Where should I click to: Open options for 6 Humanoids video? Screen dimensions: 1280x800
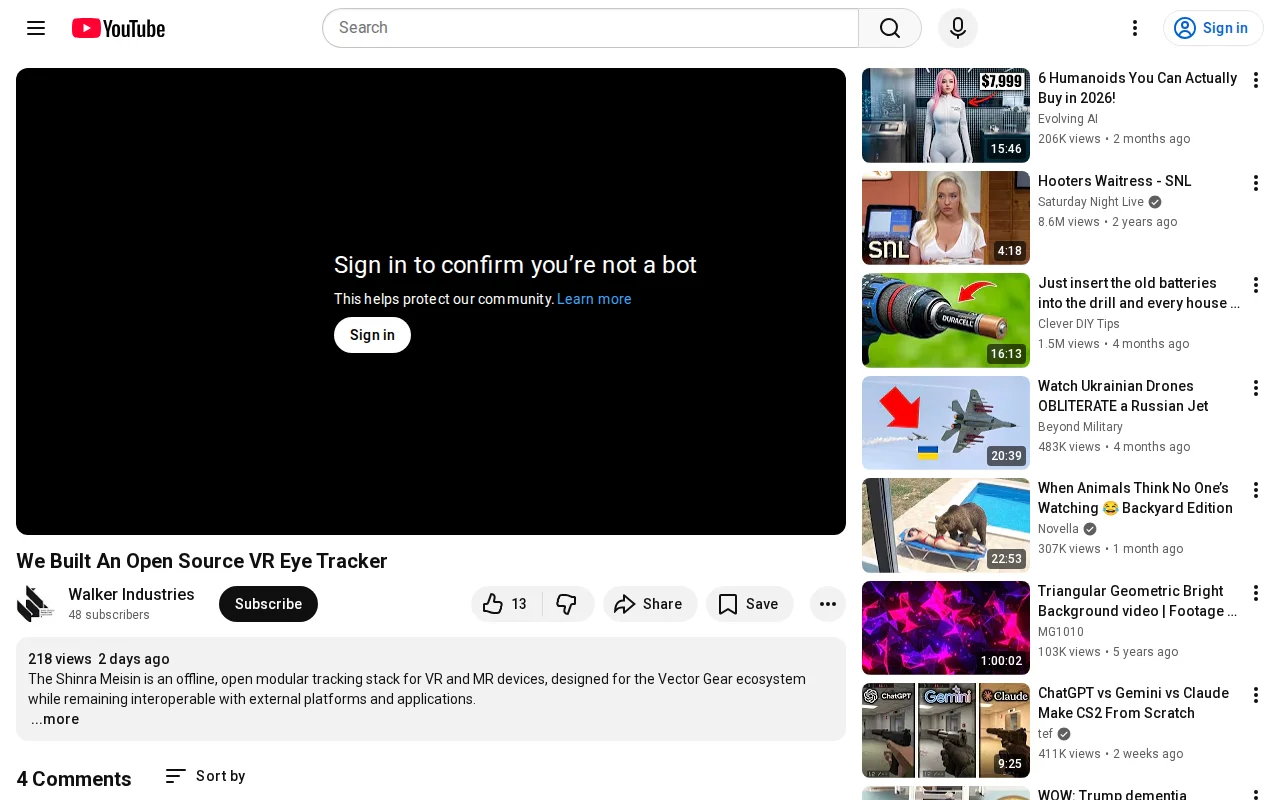[x=1256, y=80]
